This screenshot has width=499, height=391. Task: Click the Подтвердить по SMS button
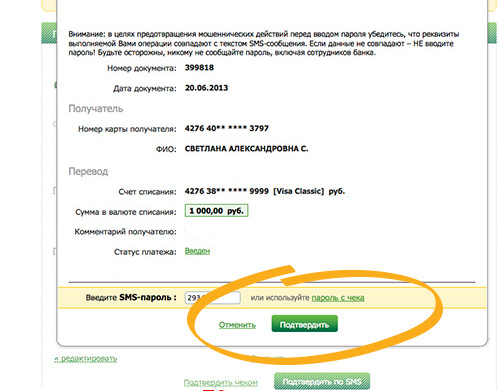[x=322, y=382]
